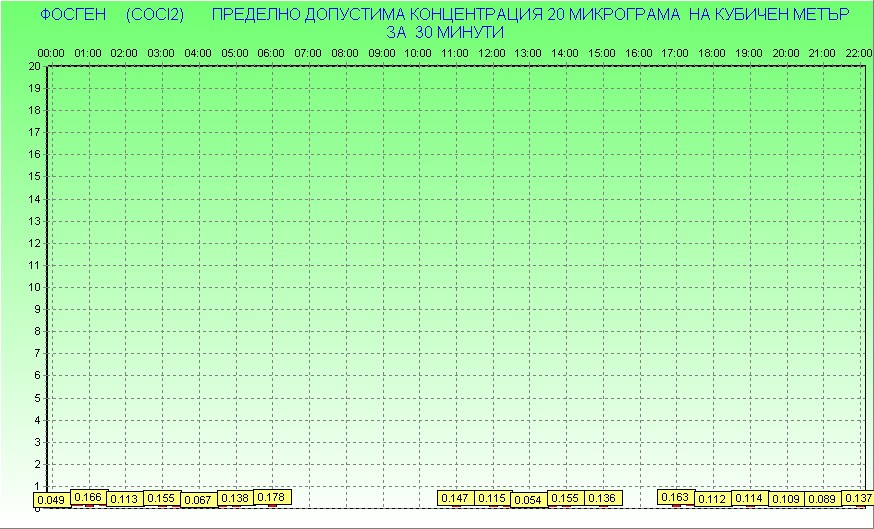Click the 0.089 data point label
This screenshot has height=529, width=874.
[822, 499]
